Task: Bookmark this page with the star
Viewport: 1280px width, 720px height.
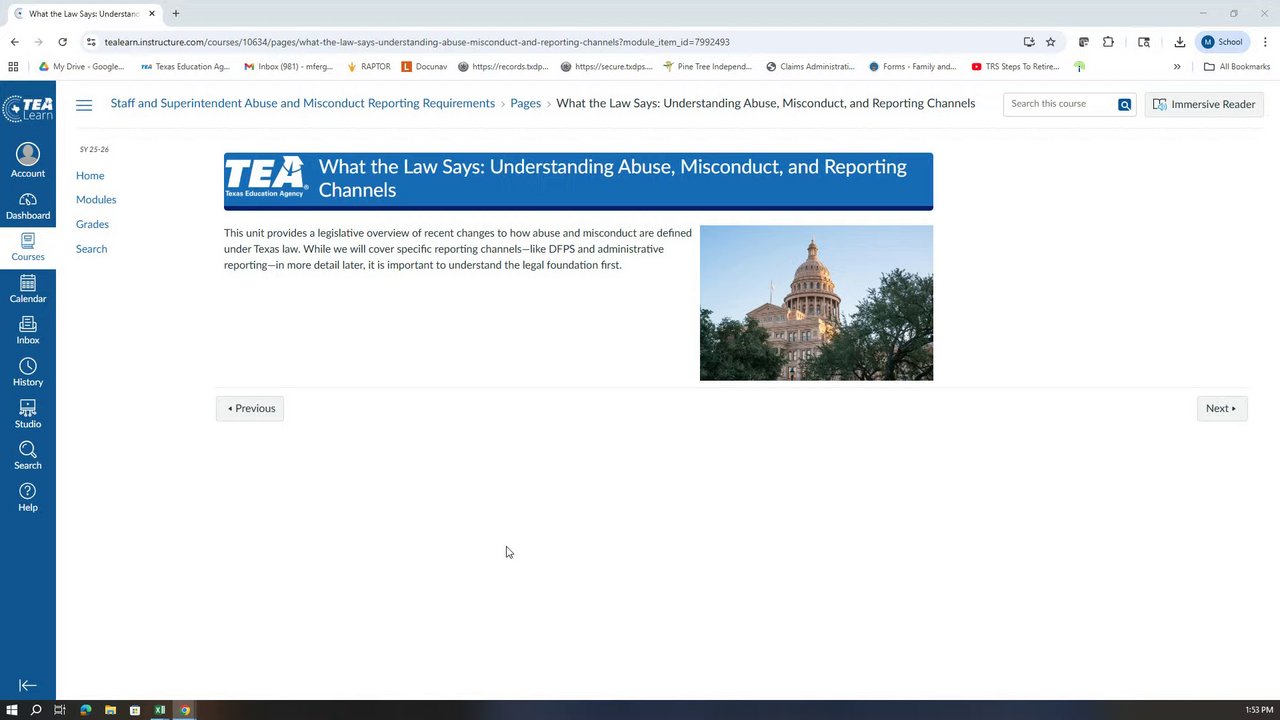Action: (1050, 42)
